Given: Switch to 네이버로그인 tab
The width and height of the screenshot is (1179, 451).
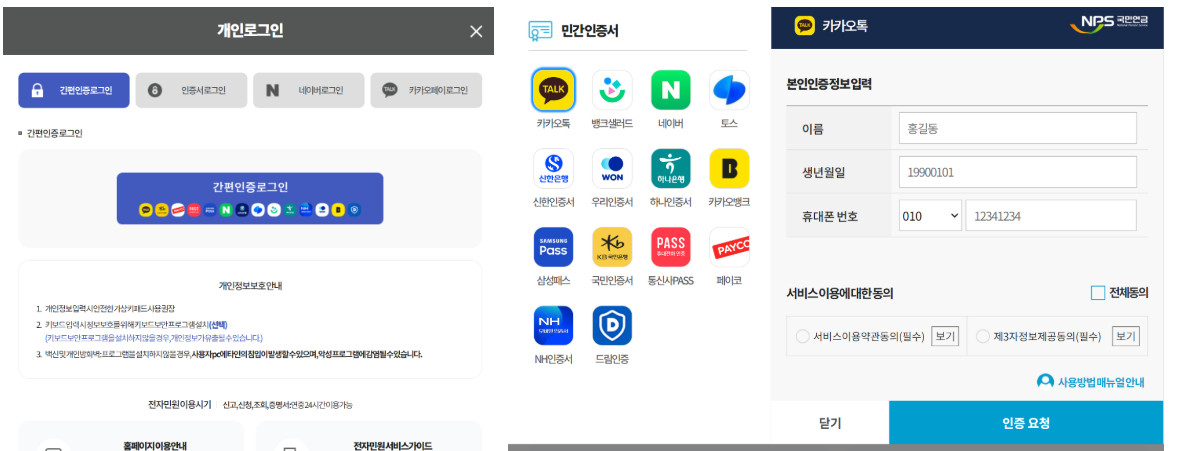Looking at the screenshot, I should (308, 90).
